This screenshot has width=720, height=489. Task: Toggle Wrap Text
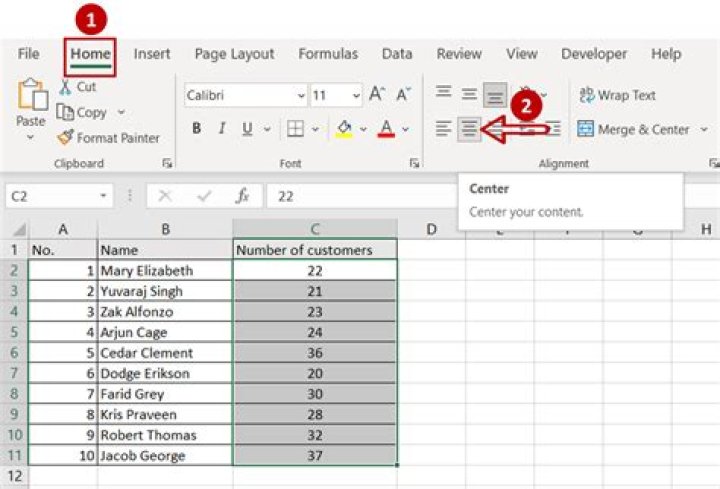pyautogui.click(x=617, y=95)
